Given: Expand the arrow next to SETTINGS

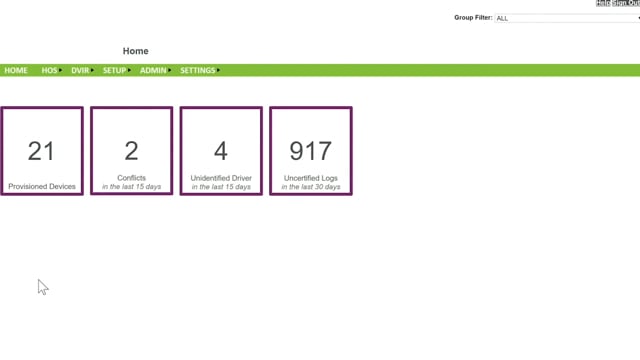Looking at the screenshot, I should click(218, 70).
